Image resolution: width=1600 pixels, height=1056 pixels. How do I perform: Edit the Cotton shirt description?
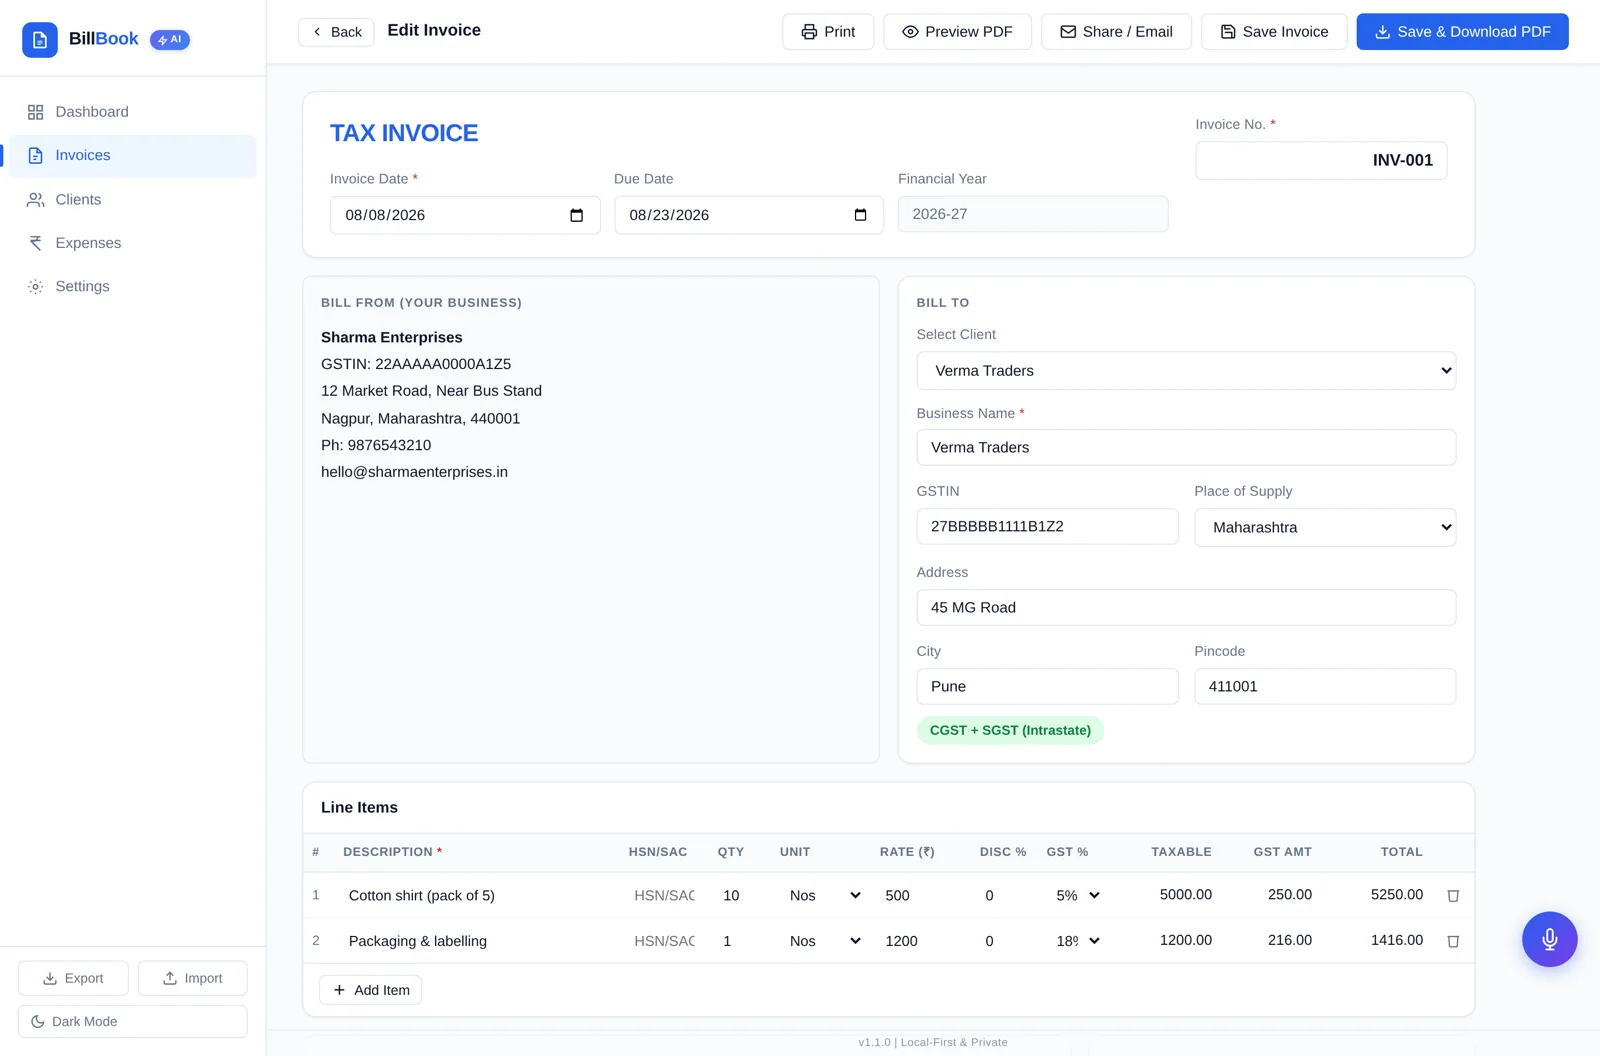click(x=478, y=895)
